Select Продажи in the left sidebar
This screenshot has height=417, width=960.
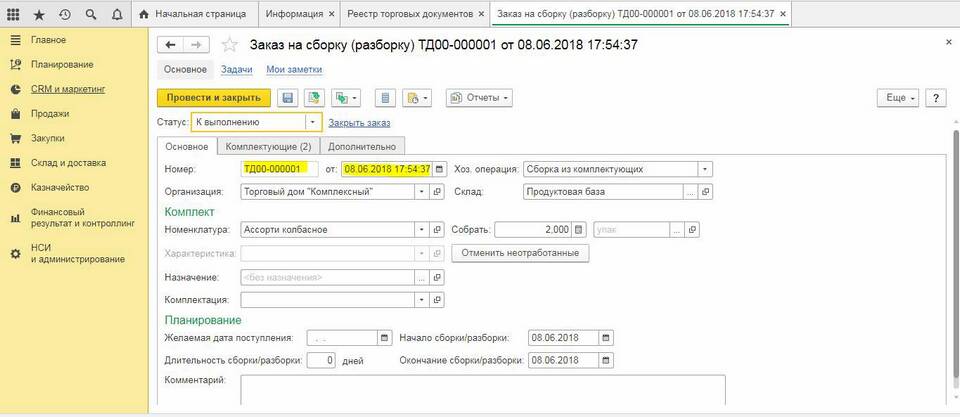pyautogui.click(x=49, y=113)
